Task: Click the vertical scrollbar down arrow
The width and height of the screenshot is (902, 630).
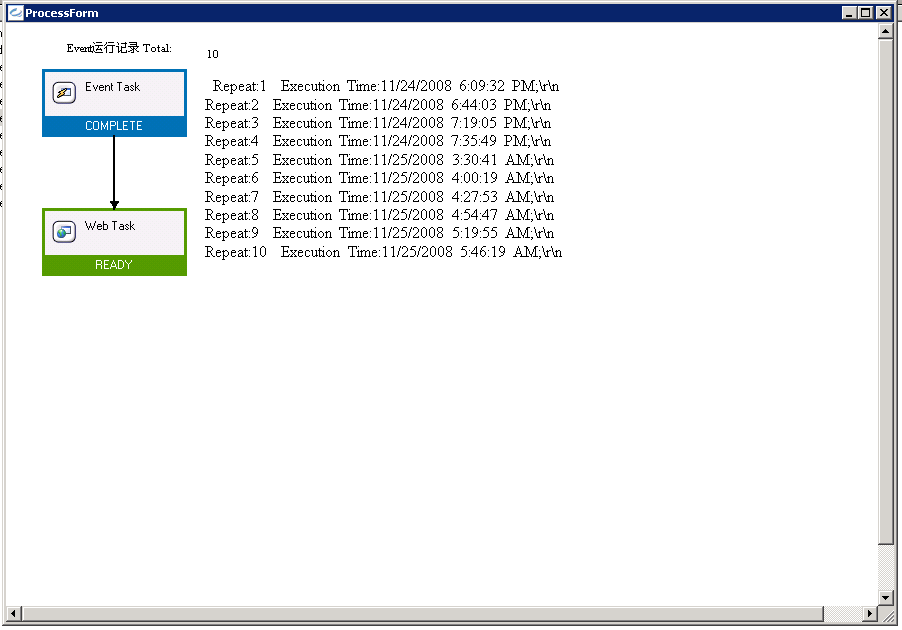Action: 886,598
